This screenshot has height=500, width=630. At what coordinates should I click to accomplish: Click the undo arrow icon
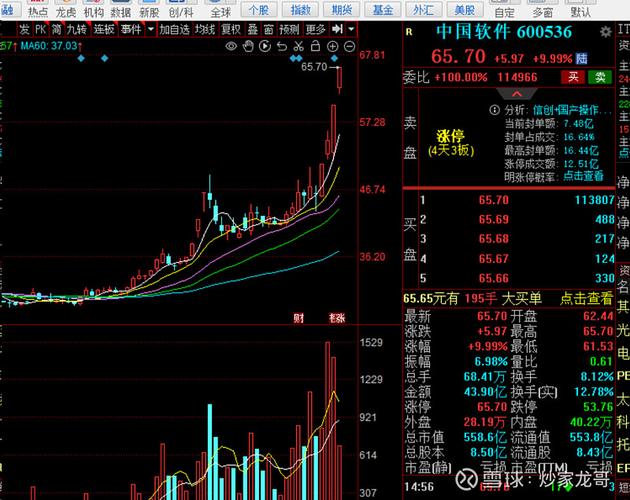tap(282, 46)
